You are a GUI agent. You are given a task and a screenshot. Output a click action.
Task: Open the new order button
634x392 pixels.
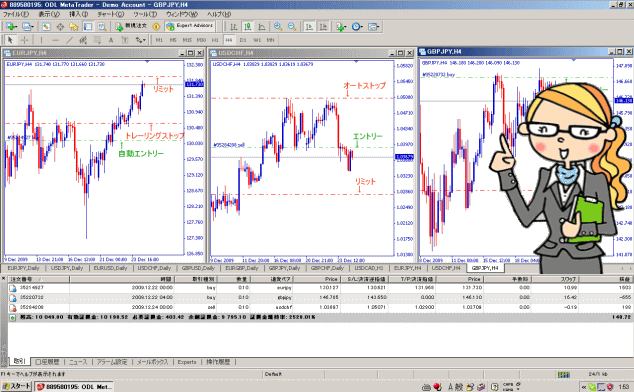pos(131,26)
